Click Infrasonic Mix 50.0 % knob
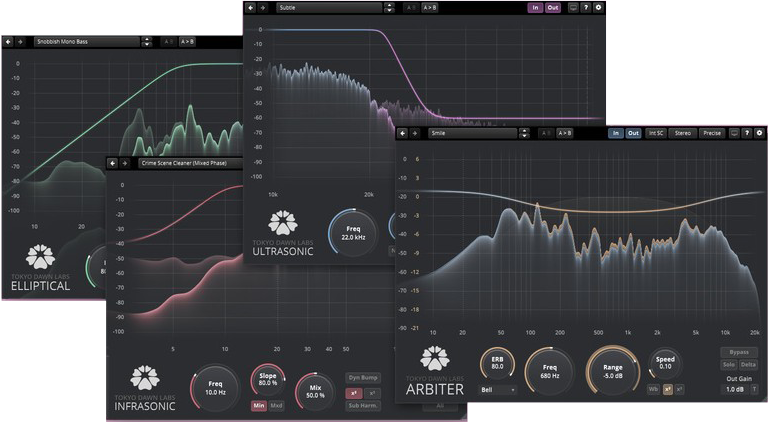The height and width of the screenshot is (422, 768). [x=315, y=392]
